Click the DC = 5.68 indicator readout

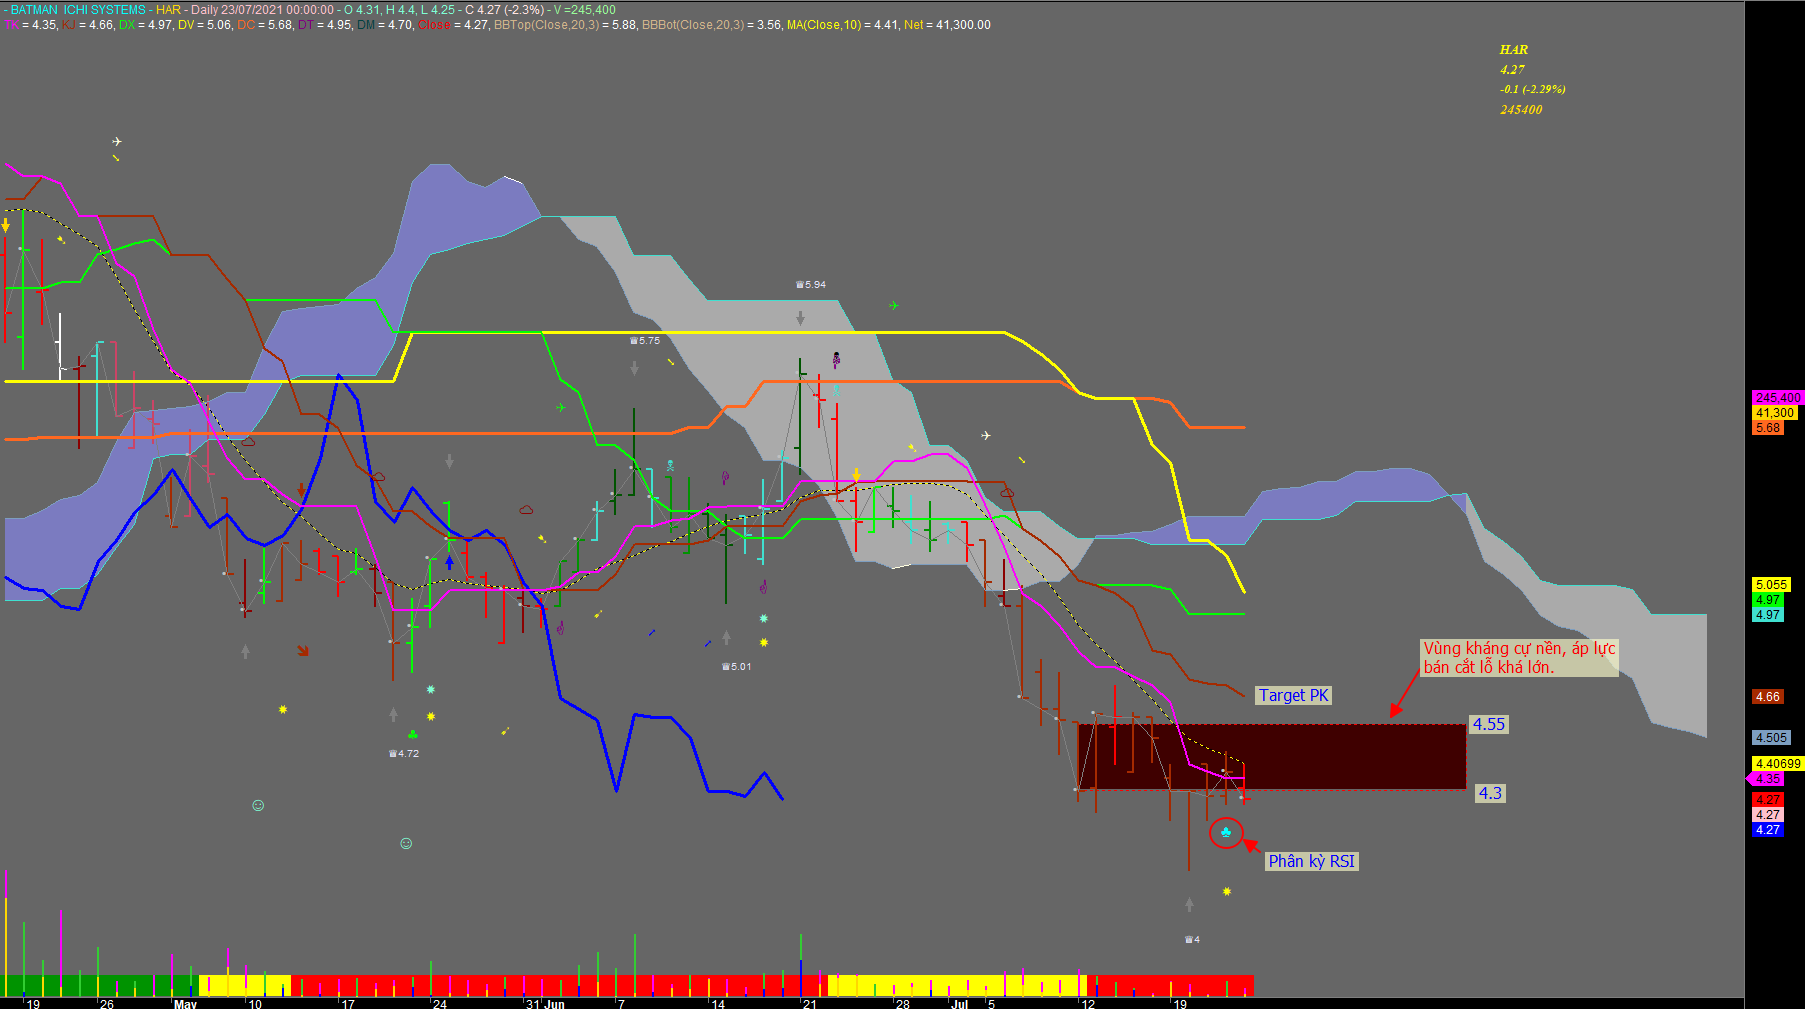(264, 25)
